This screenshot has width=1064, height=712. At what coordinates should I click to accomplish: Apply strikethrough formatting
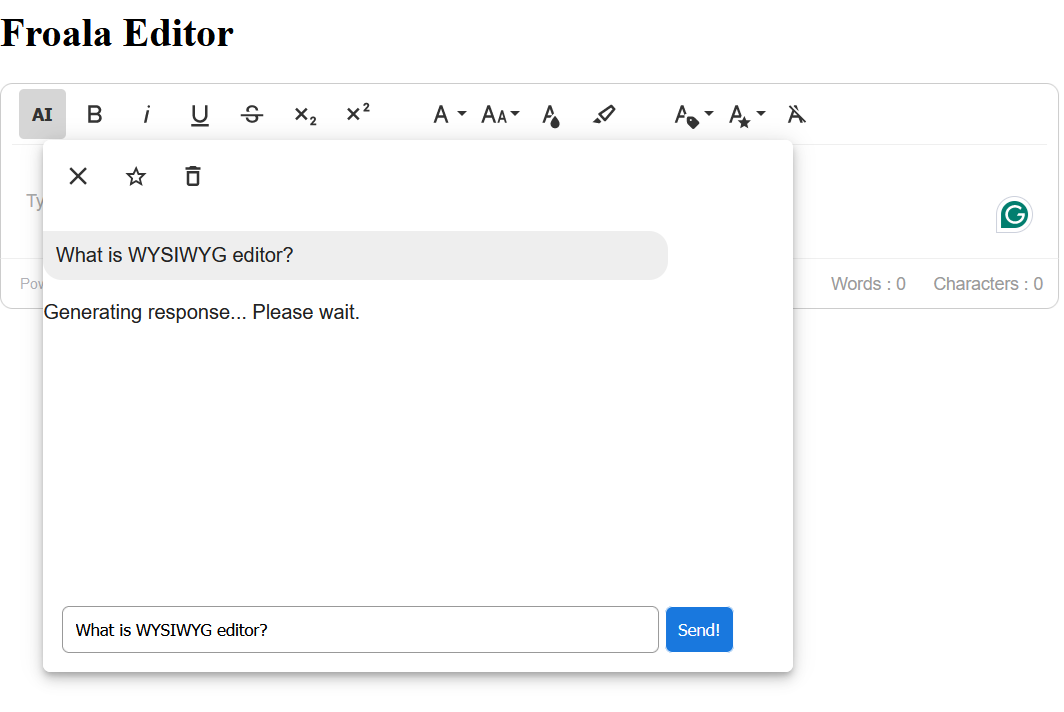(252, 114)
